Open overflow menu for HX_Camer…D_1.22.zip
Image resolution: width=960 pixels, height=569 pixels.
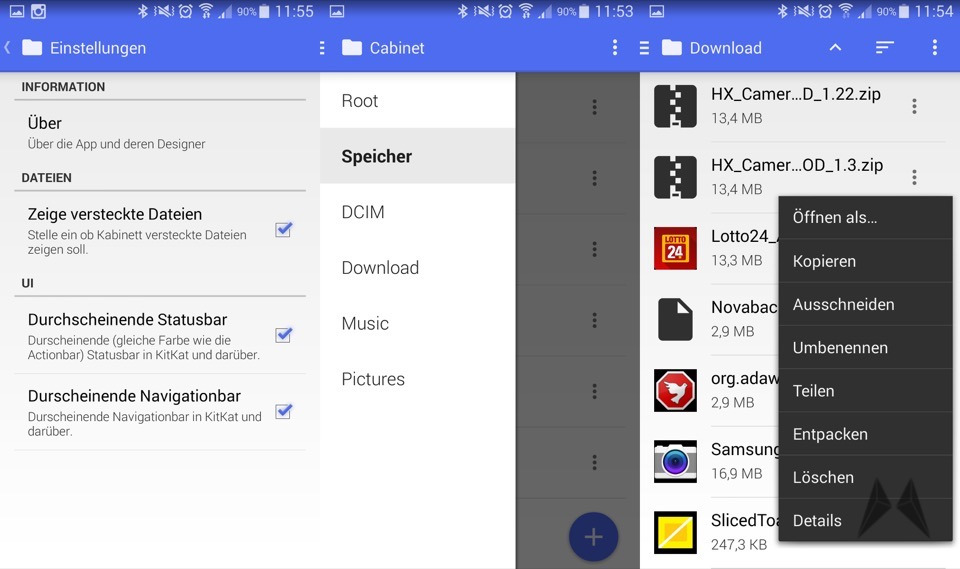tap(914, 106)
